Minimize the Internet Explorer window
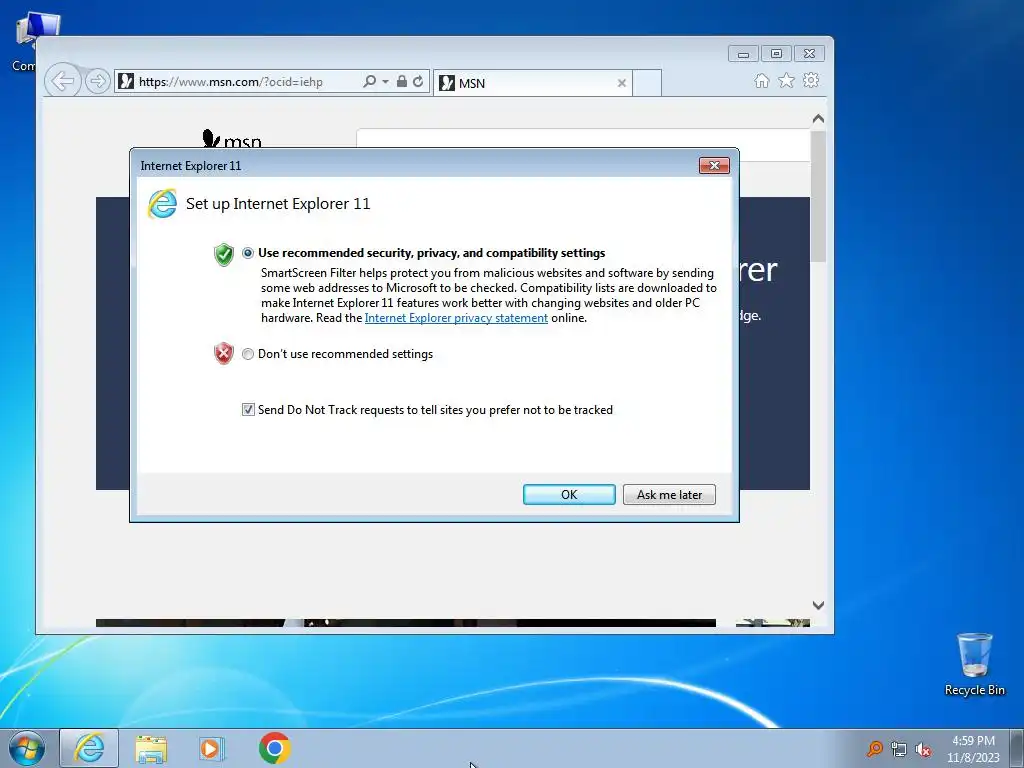The image size is (1024, 768). point(743,54)
